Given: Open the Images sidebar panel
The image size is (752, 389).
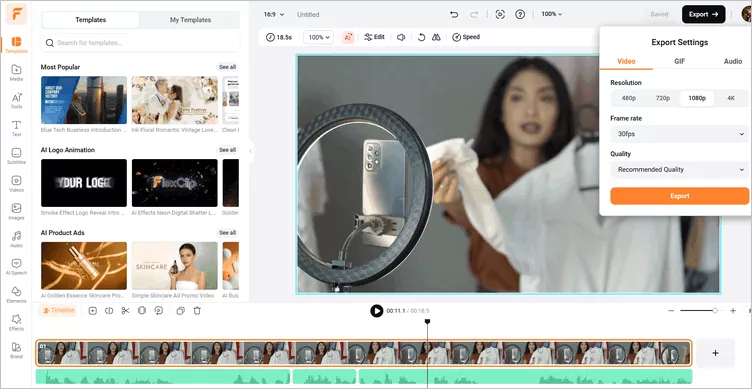Looking at the screenshot, I should click(16, 211).
